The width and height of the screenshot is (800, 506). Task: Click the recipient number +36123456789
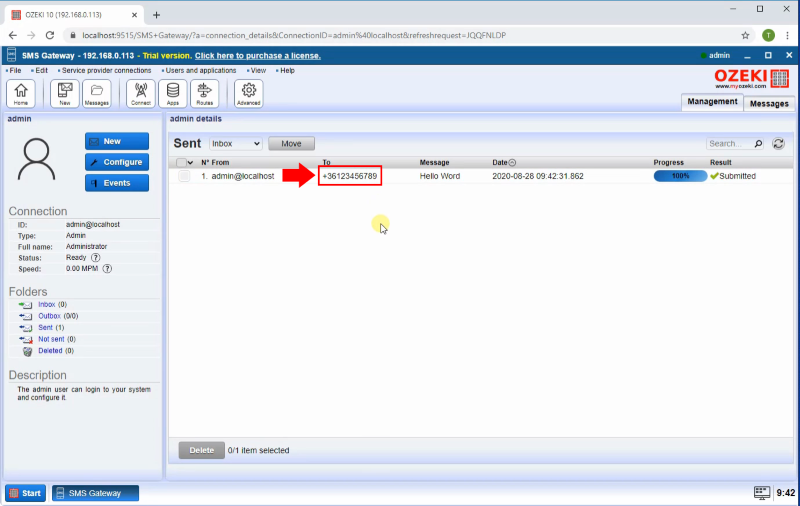tap(350, 176)
